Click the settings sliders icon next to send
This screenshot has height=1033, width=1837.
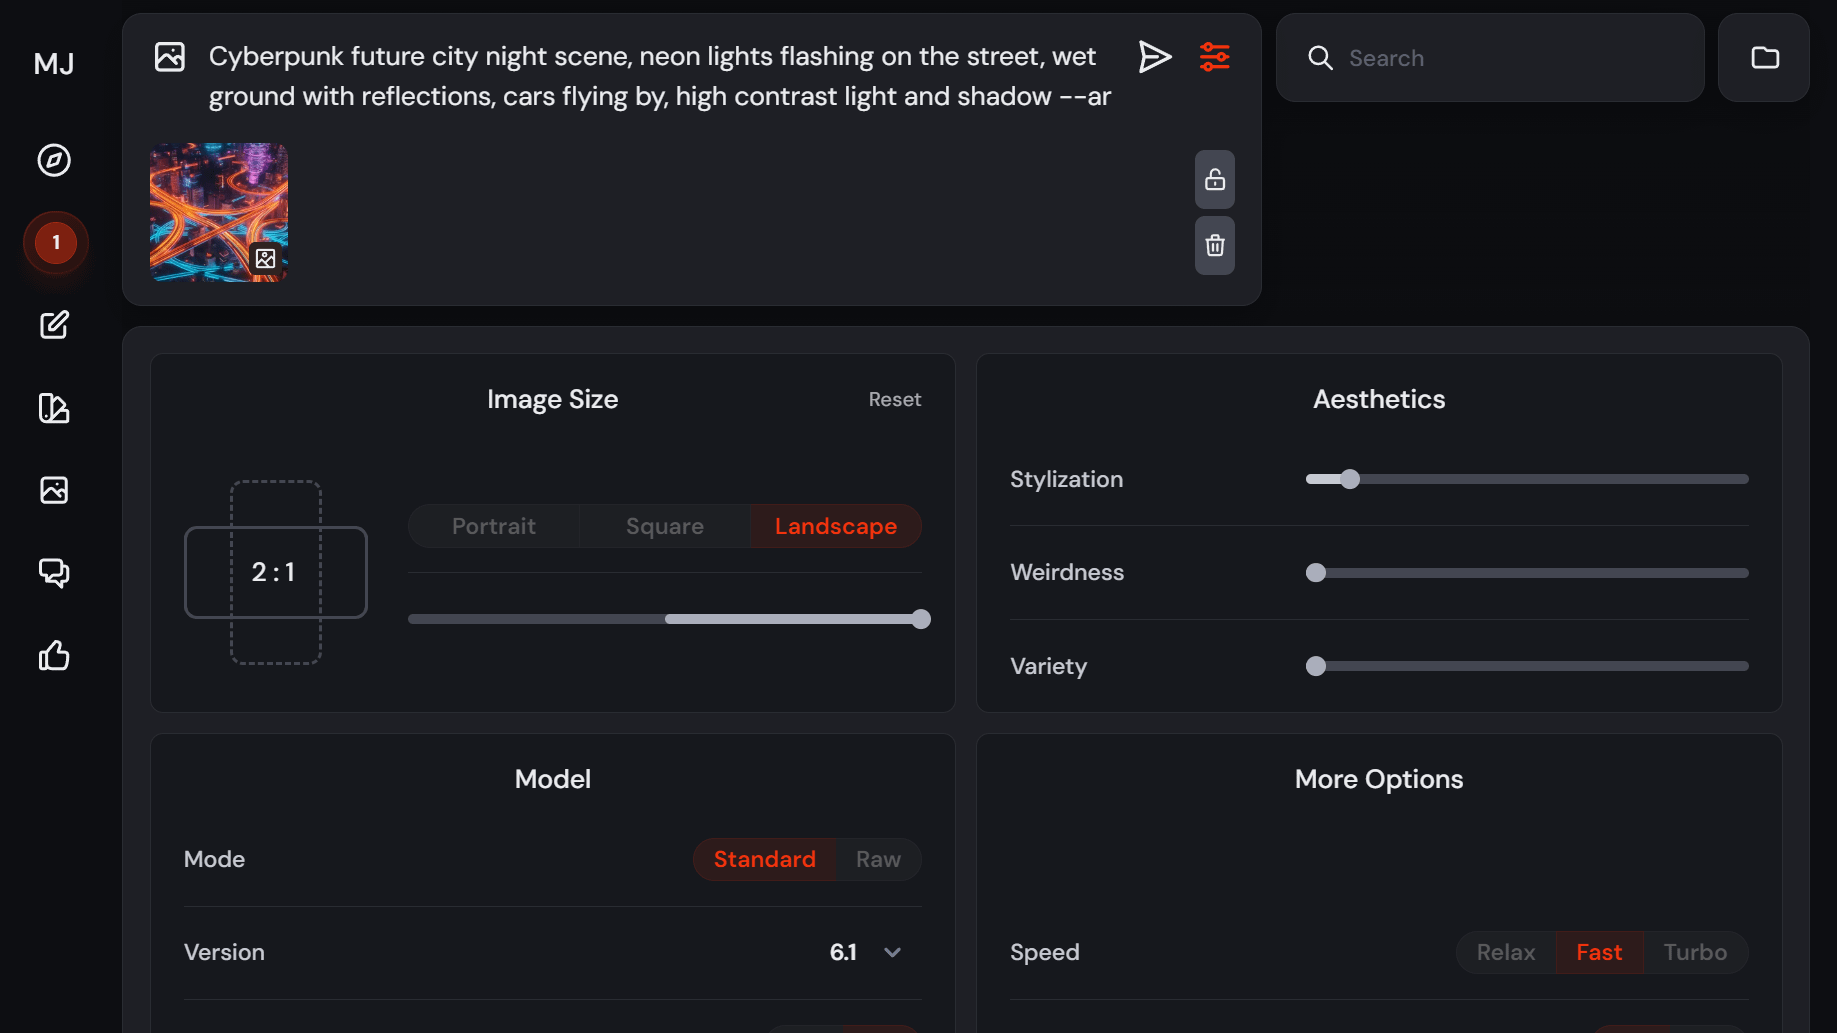1215,57
